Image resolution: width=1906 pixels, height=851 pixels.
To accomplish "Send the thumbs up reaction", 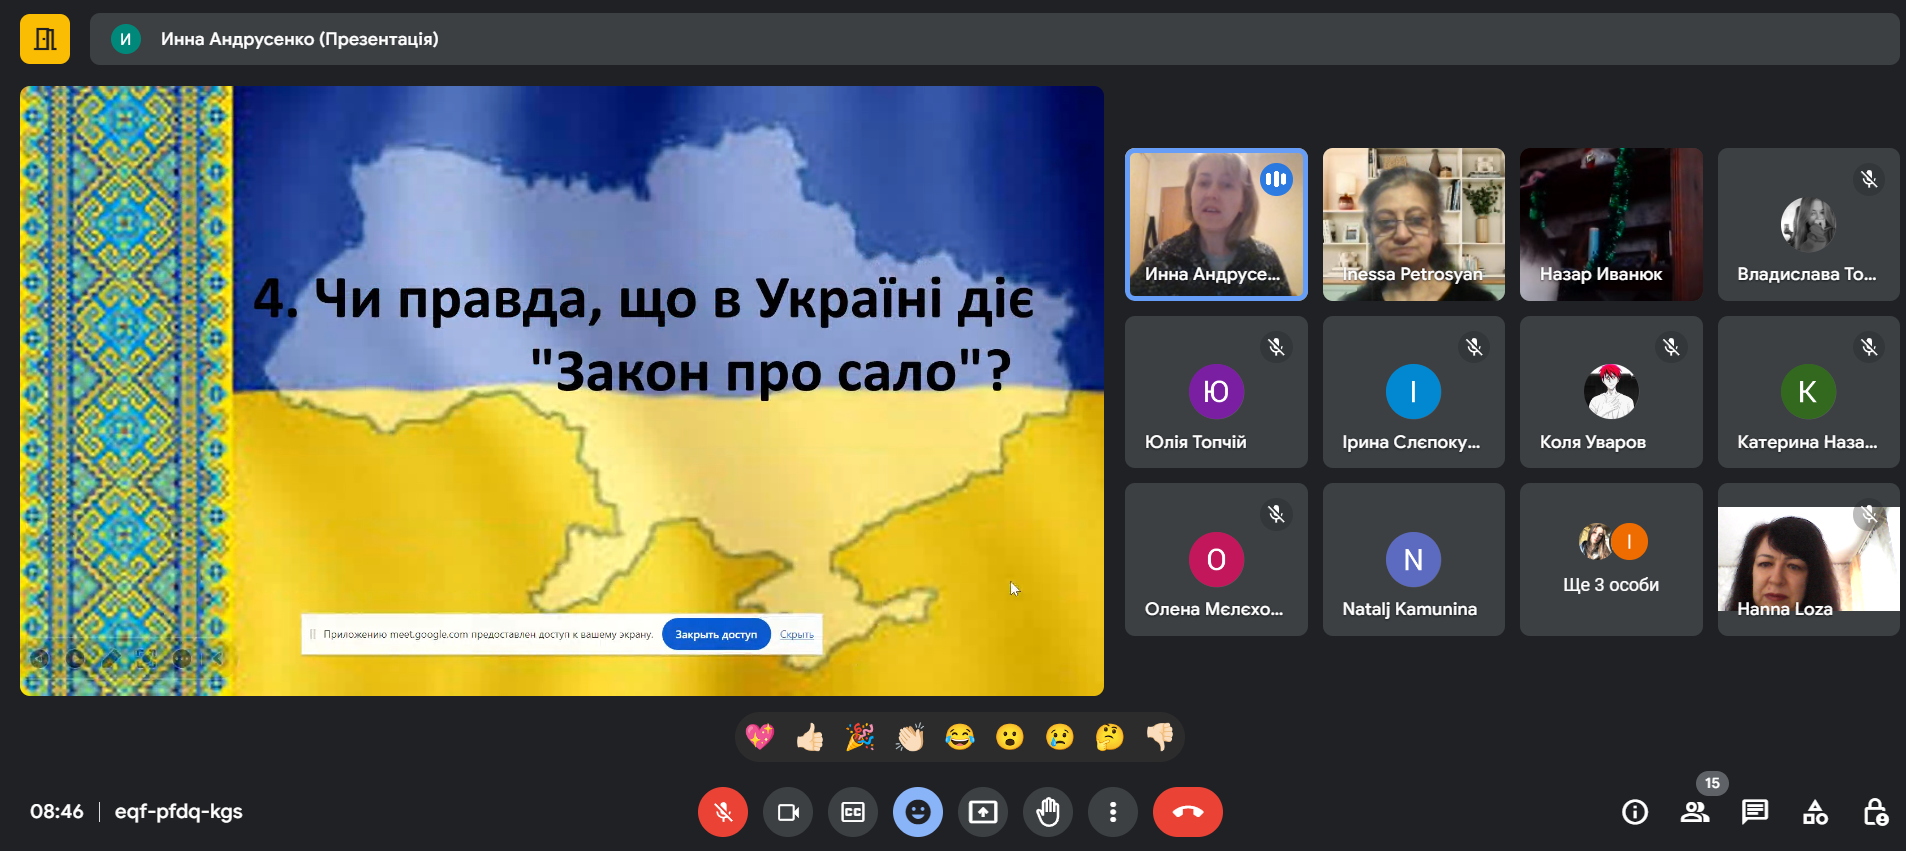I will tap(810, 738).
